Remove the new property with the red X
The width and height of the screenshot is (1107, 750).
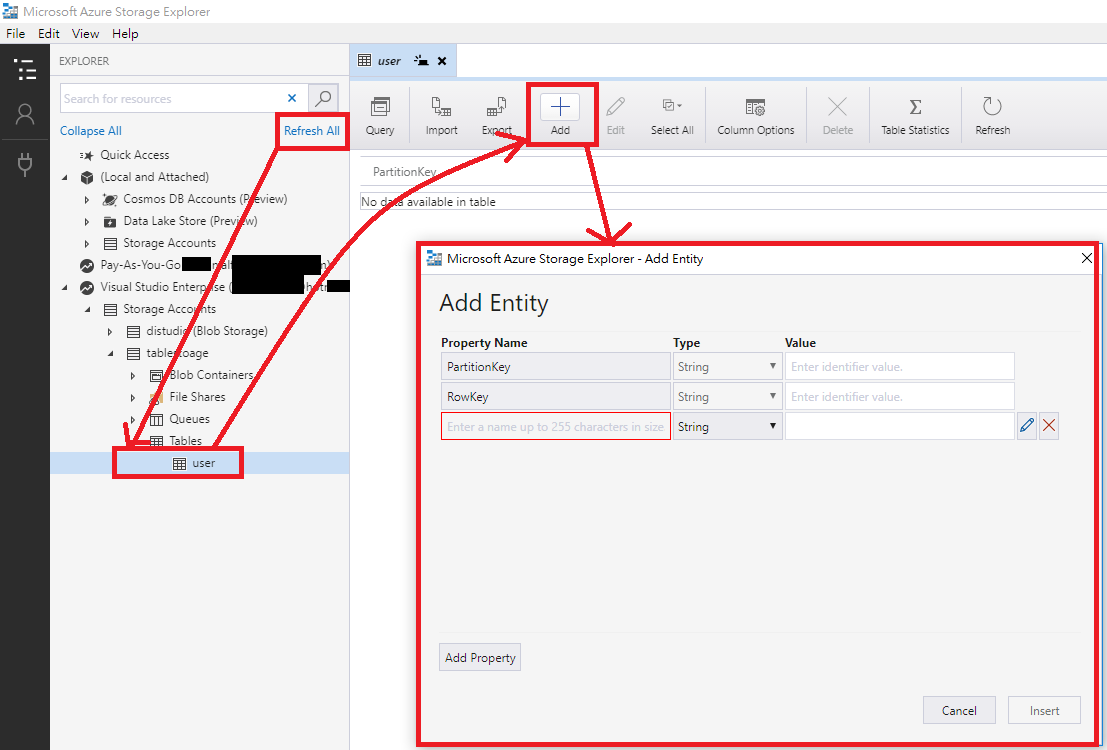(x=1049, y=425)
